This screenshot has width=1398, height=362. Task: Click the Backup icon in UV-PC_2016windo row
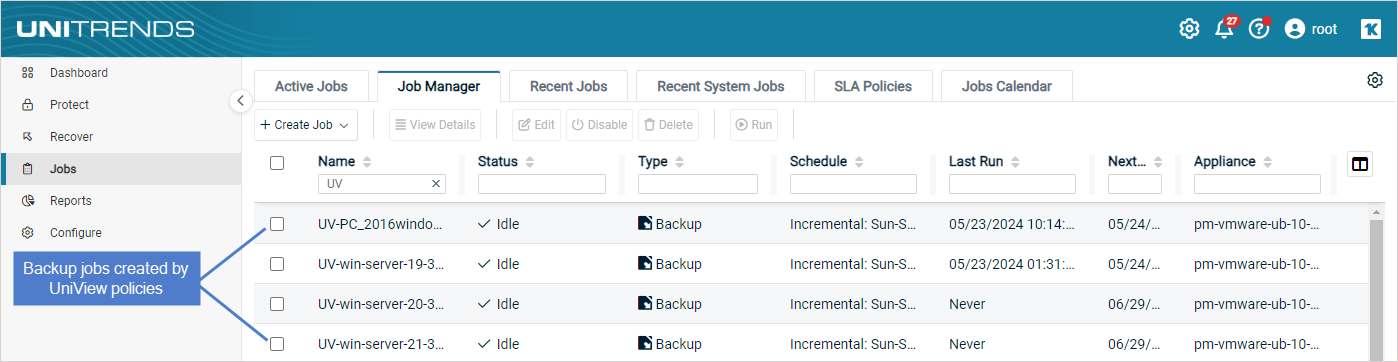[645, 224]
